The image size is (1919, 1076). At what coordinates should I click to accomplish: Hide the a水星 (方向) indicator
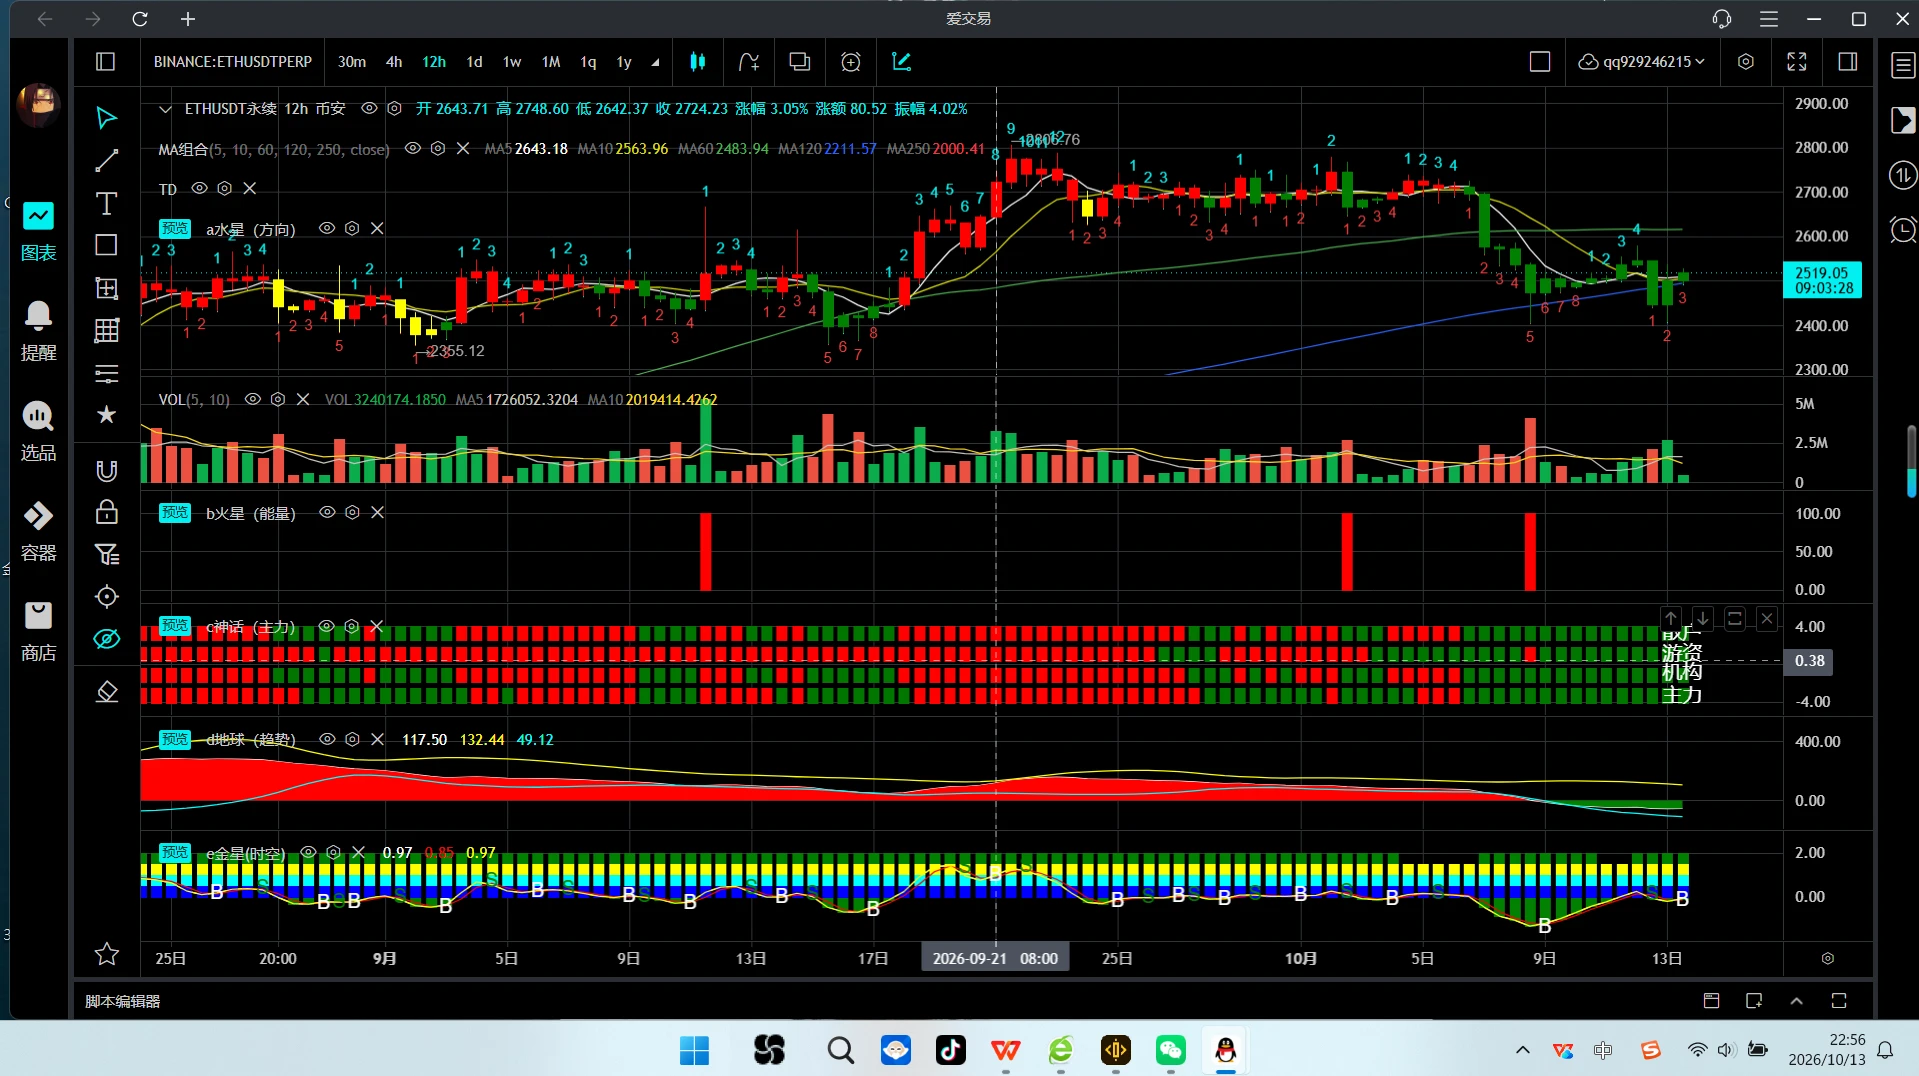point(326,228)
